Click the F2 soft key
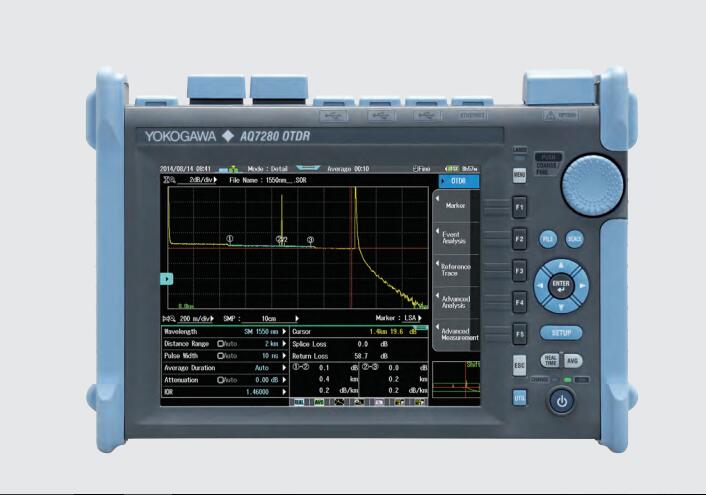 coord(519,239)
